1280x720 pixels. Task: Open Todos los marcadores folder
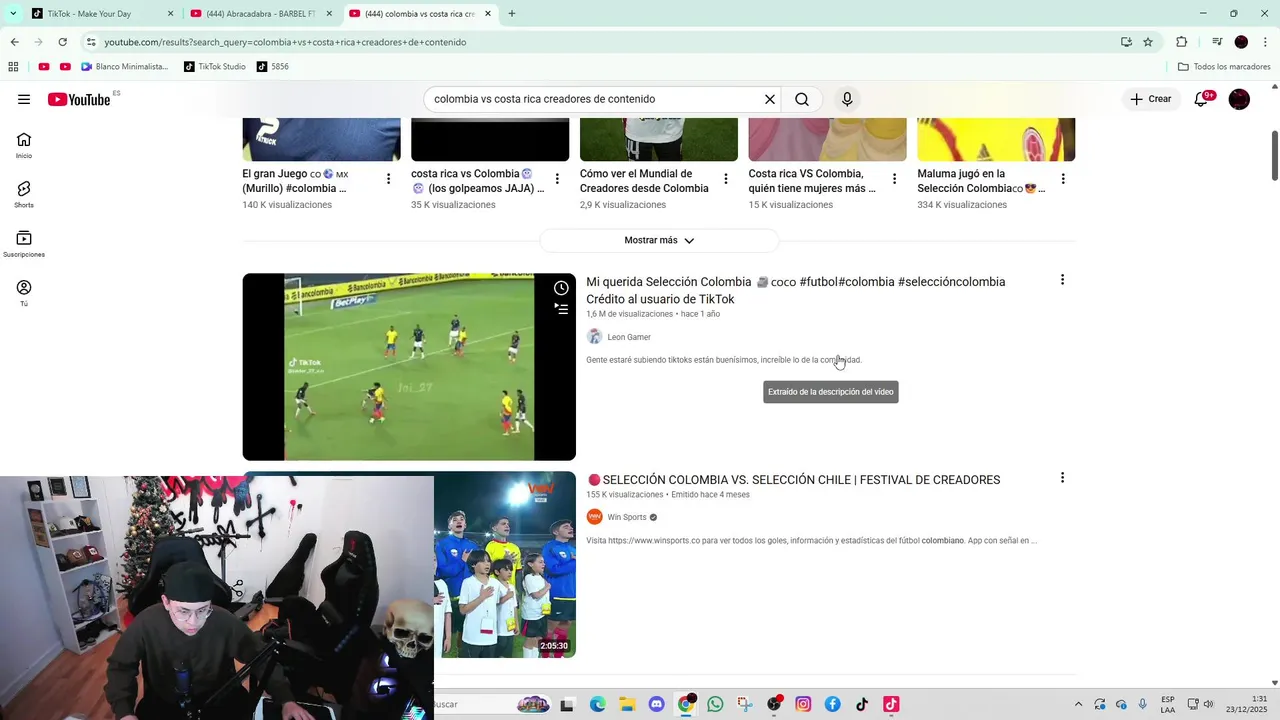coord(1224,67)
